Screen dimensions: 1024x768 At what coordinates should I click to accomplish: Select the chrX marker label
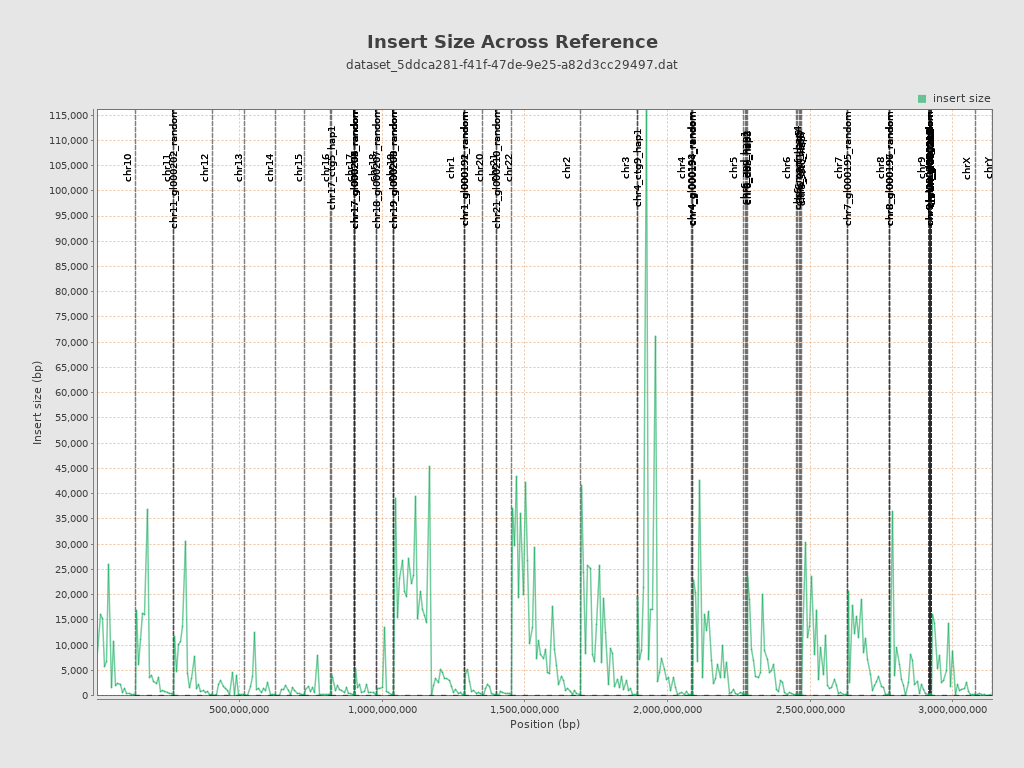(967, 168)
